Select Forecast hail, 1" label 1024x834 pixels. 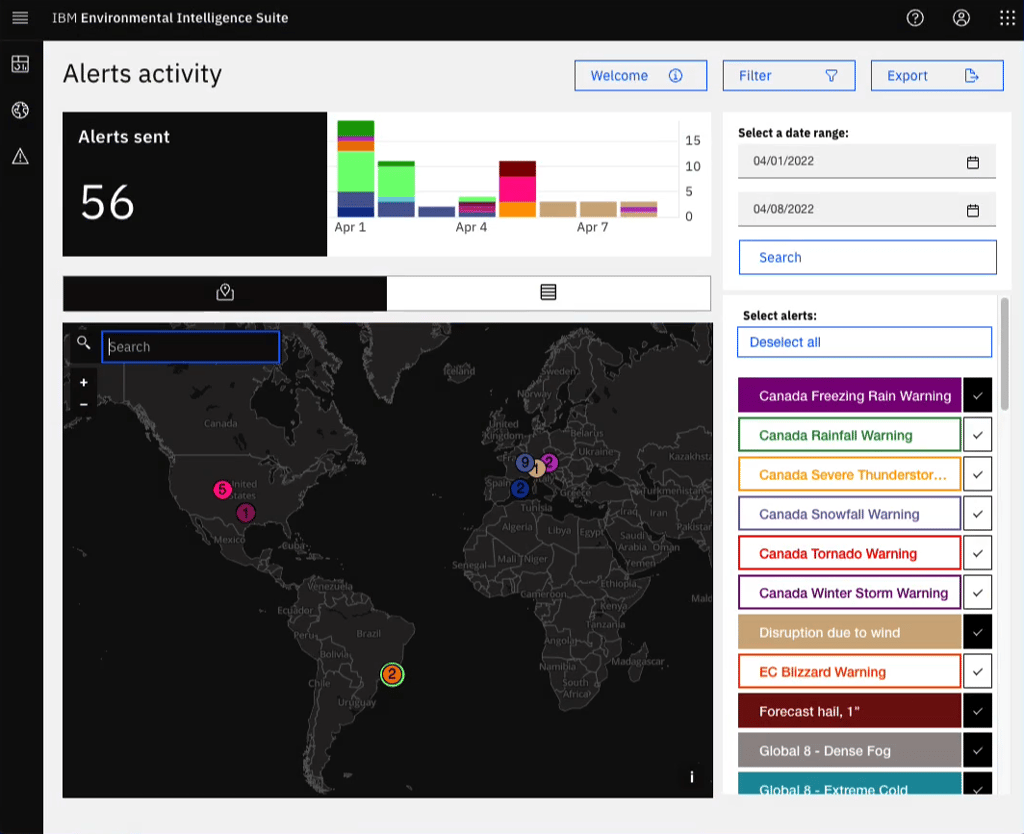pos(850,711)
